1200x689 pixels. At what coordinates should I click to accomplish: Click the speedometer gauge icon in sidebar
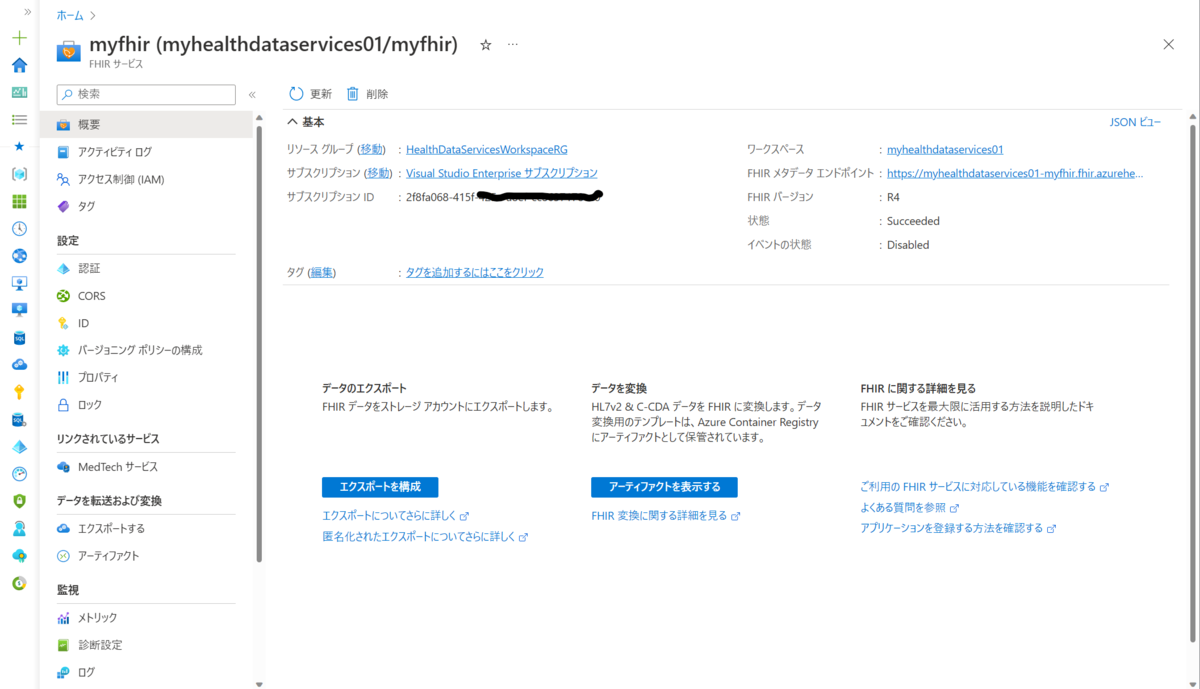(19, 474)
